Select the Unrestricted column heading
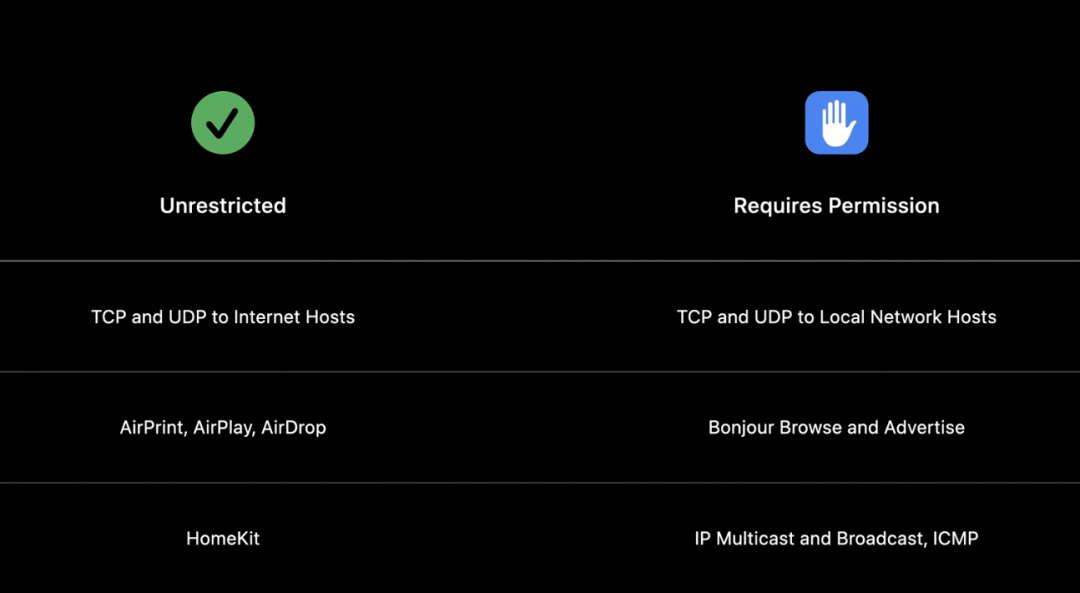Image resolution: width=1080 pixels, height=593 pixels. (x=222, y=206)
